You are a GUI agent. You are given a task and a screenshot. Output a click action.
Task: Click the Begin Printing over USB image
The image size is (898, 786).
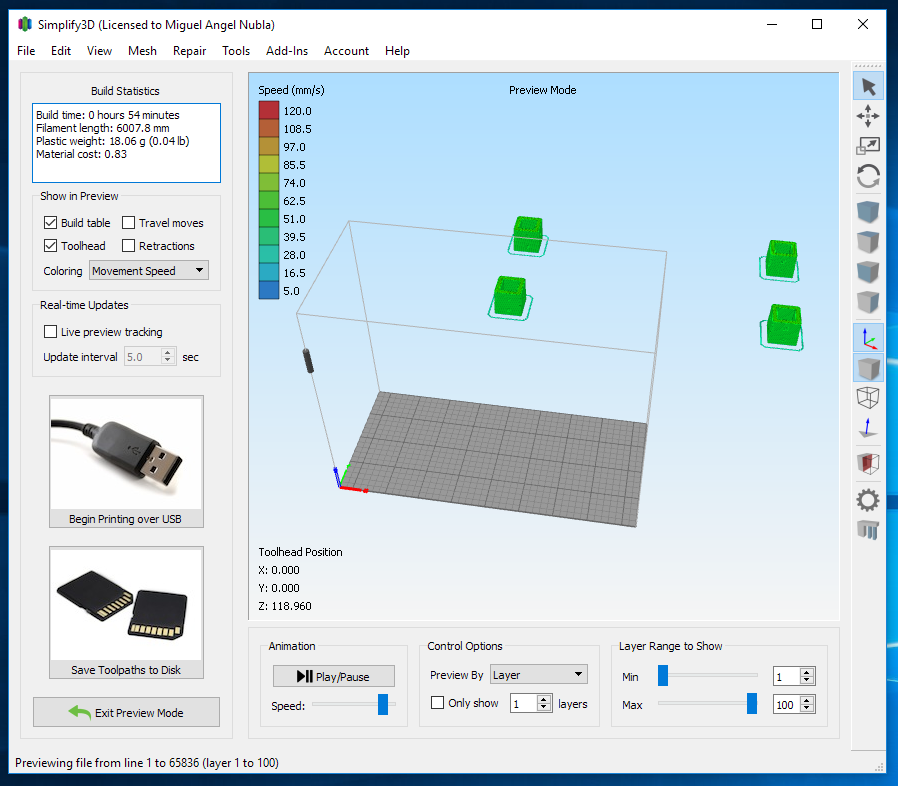tap(126, 453)
